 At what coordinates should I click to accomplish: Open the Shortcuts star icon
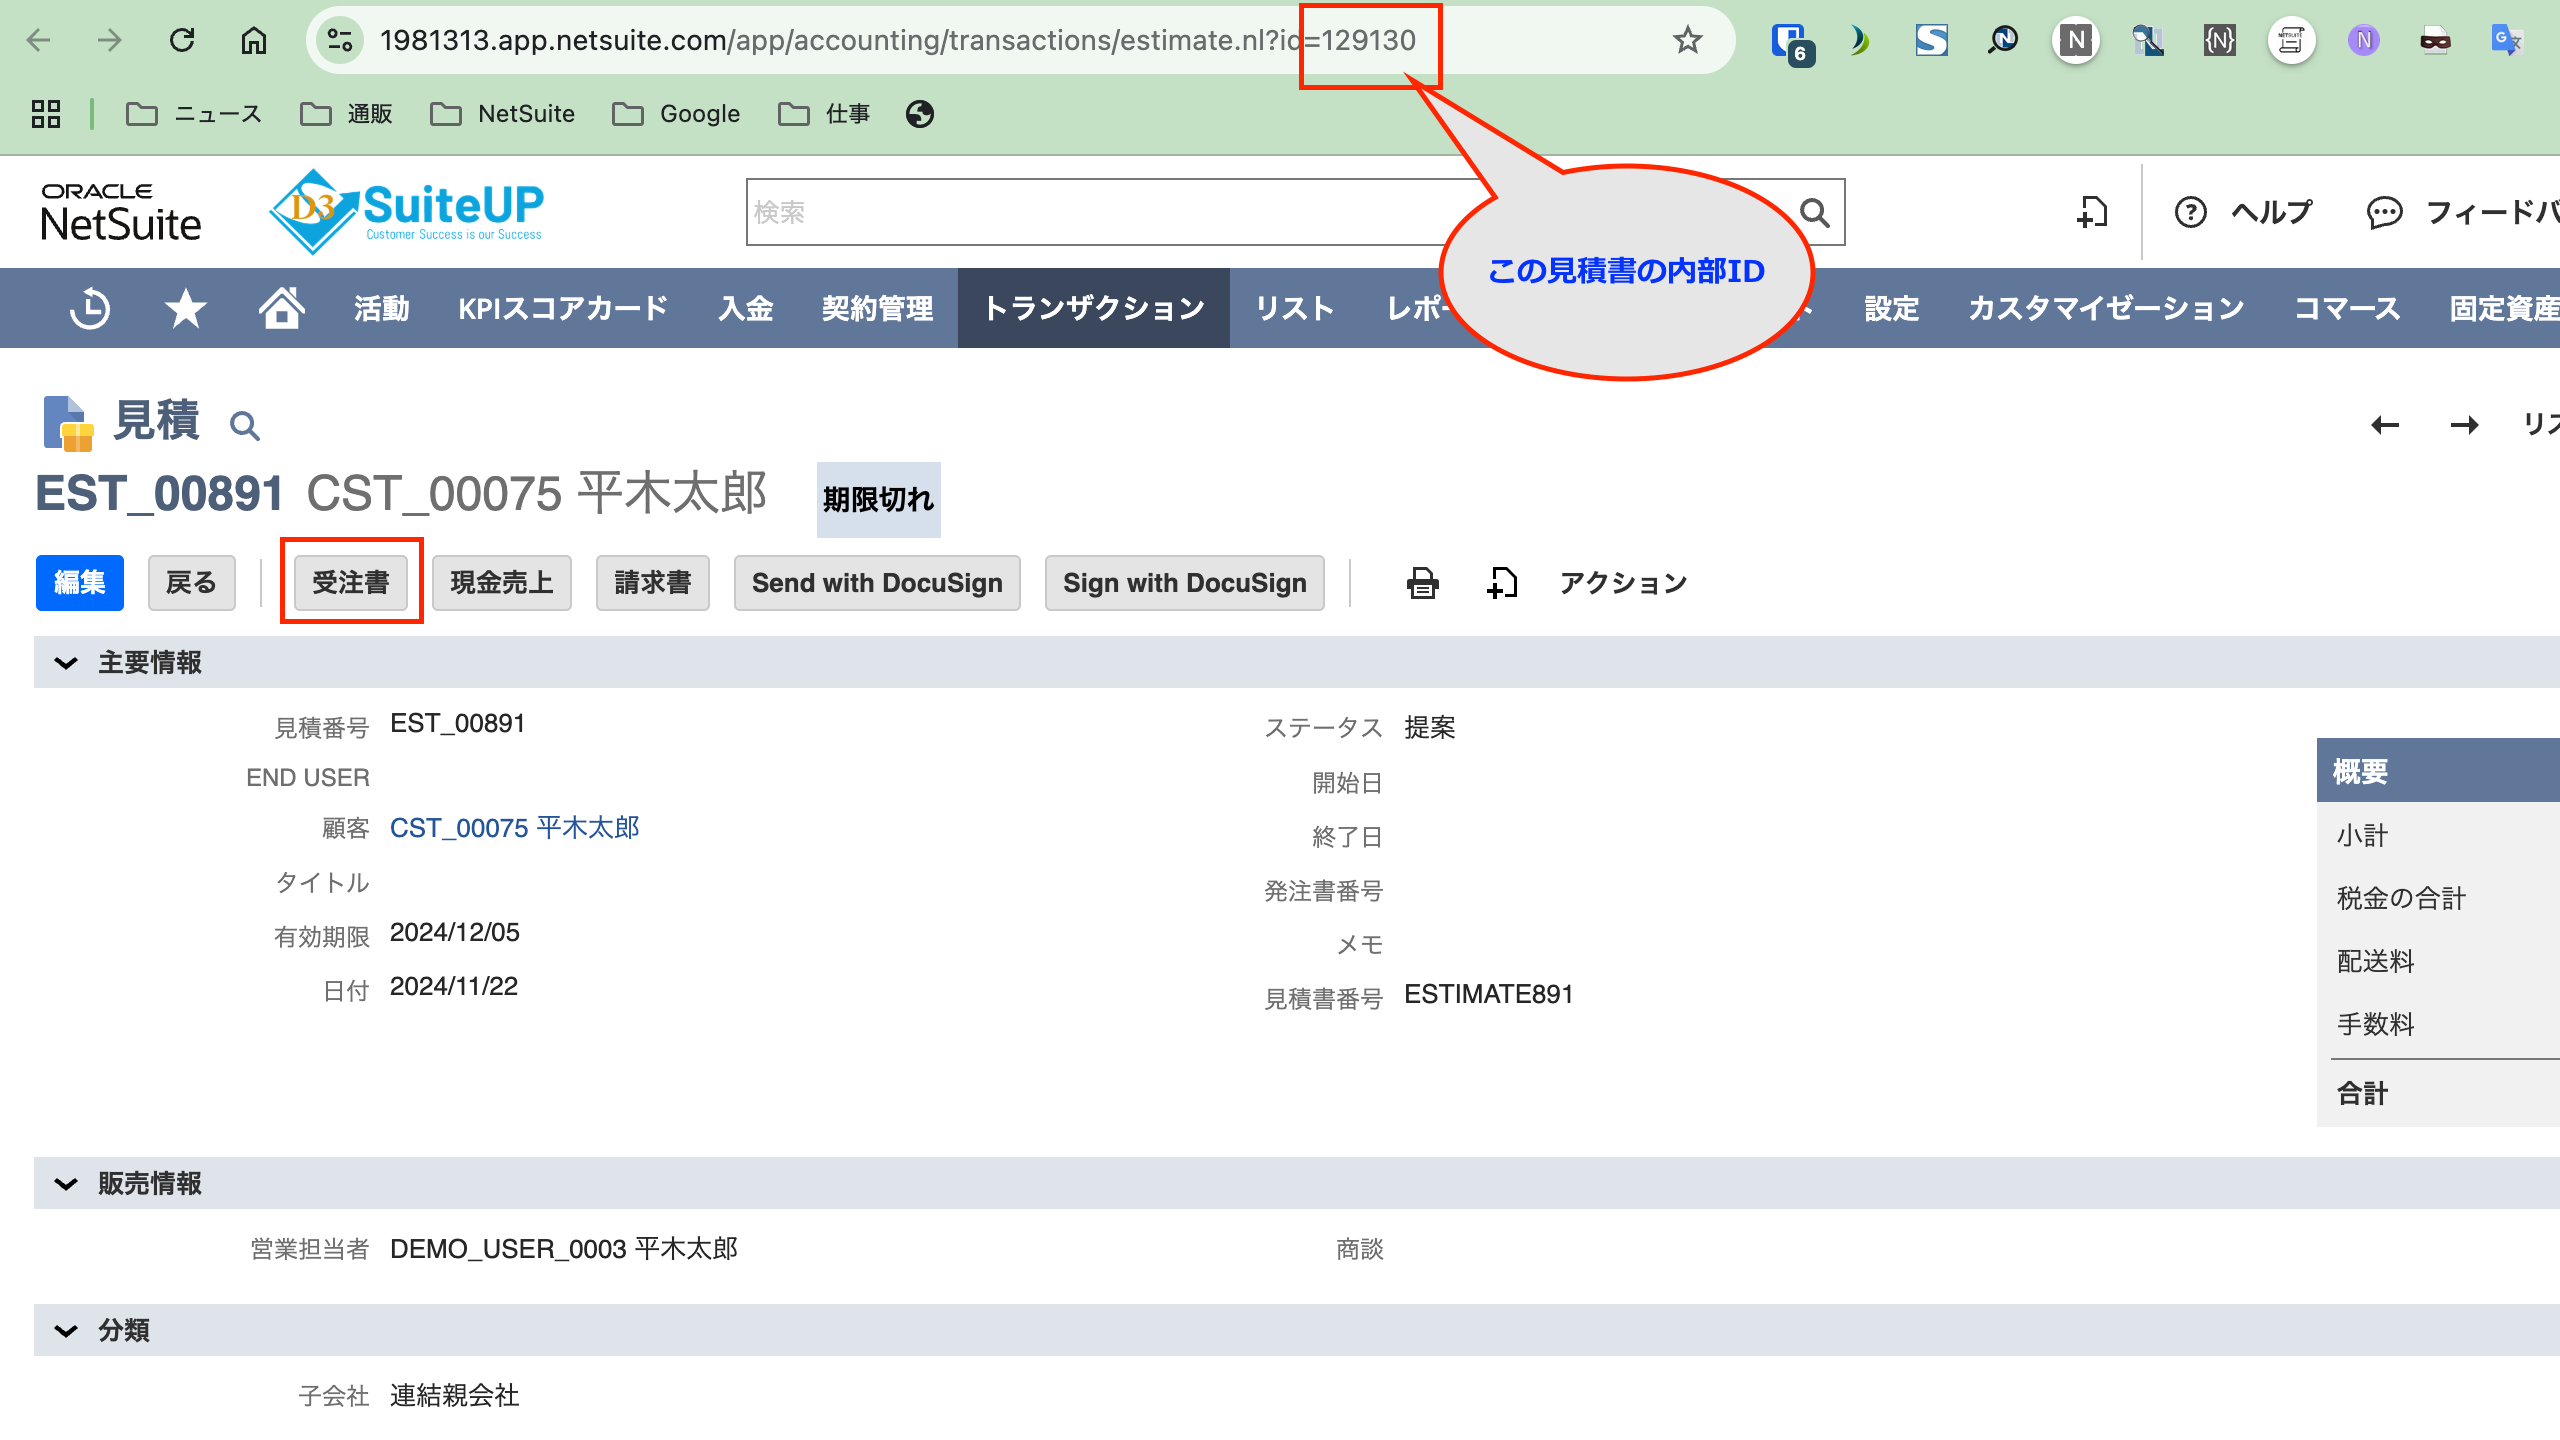pos(185,308)
